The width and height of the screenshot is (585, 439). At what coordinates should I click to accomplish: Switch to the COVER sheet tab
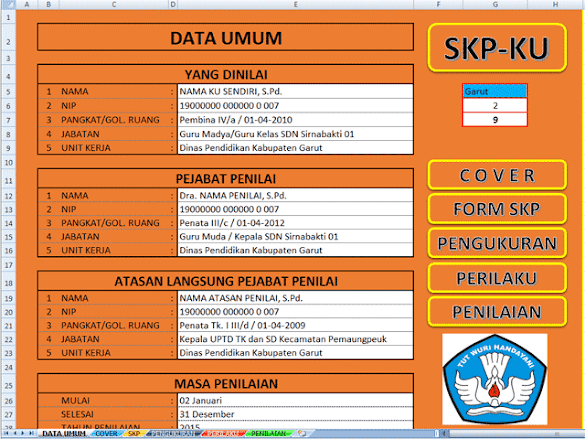(106, 433)
